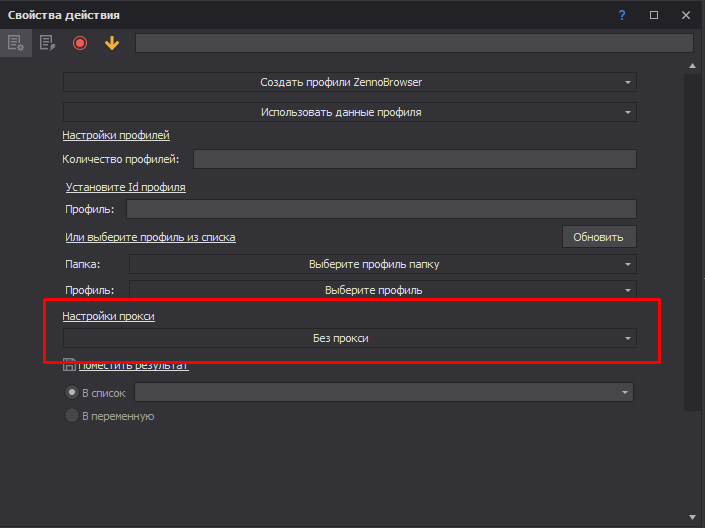The width and height of the screenshot is (705, 528).
Task: Select the 'В список' radio button
Action: pyautogui.click(x=71, y=393)
